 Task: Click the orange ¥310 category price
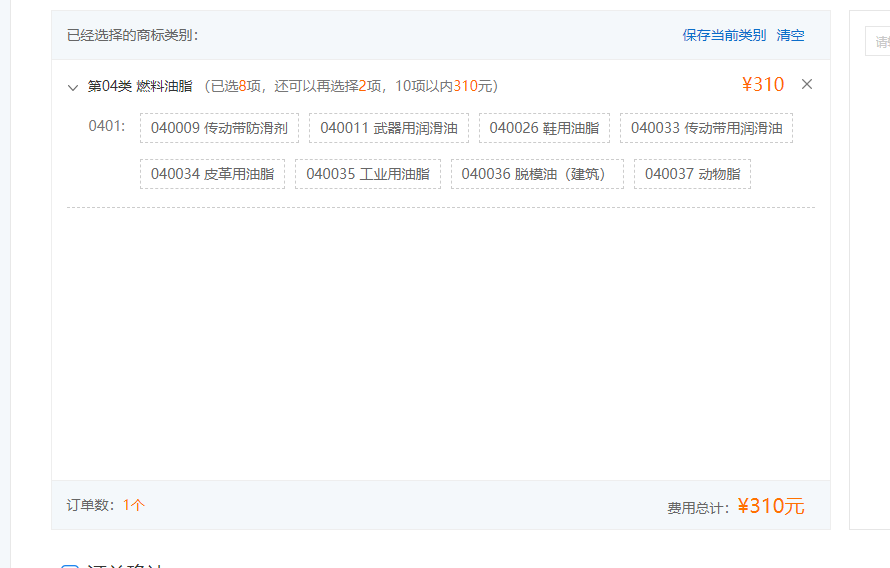[763, 85]
